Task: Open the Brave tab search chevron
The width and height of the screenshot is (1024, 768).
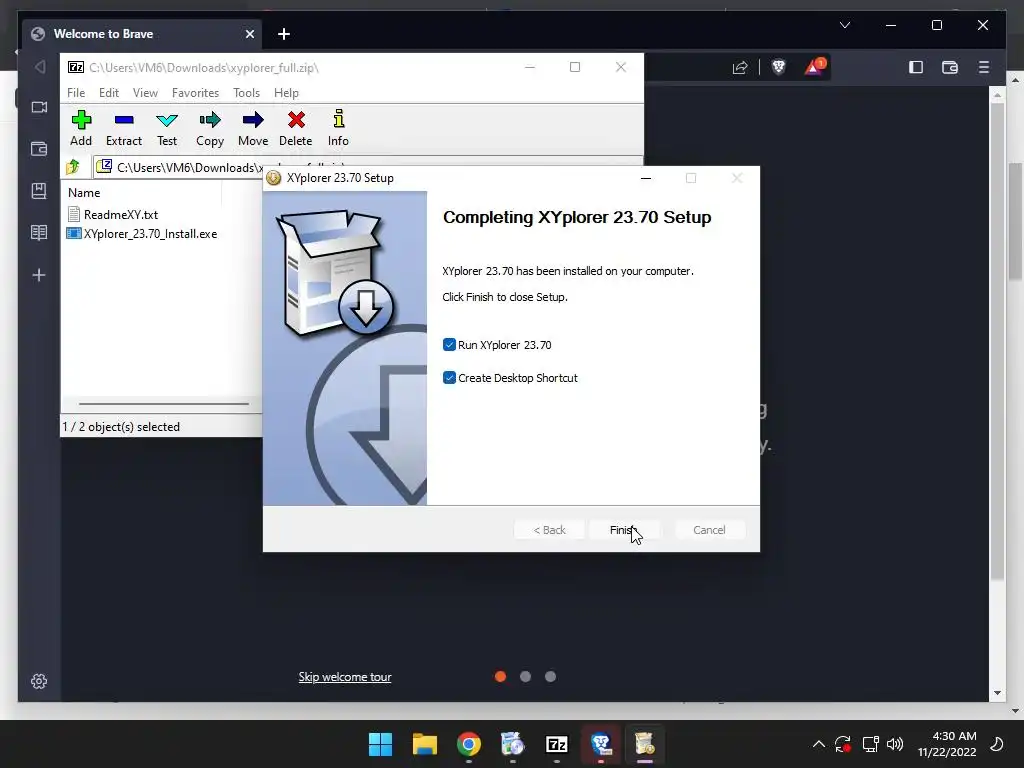Action: 844,25
